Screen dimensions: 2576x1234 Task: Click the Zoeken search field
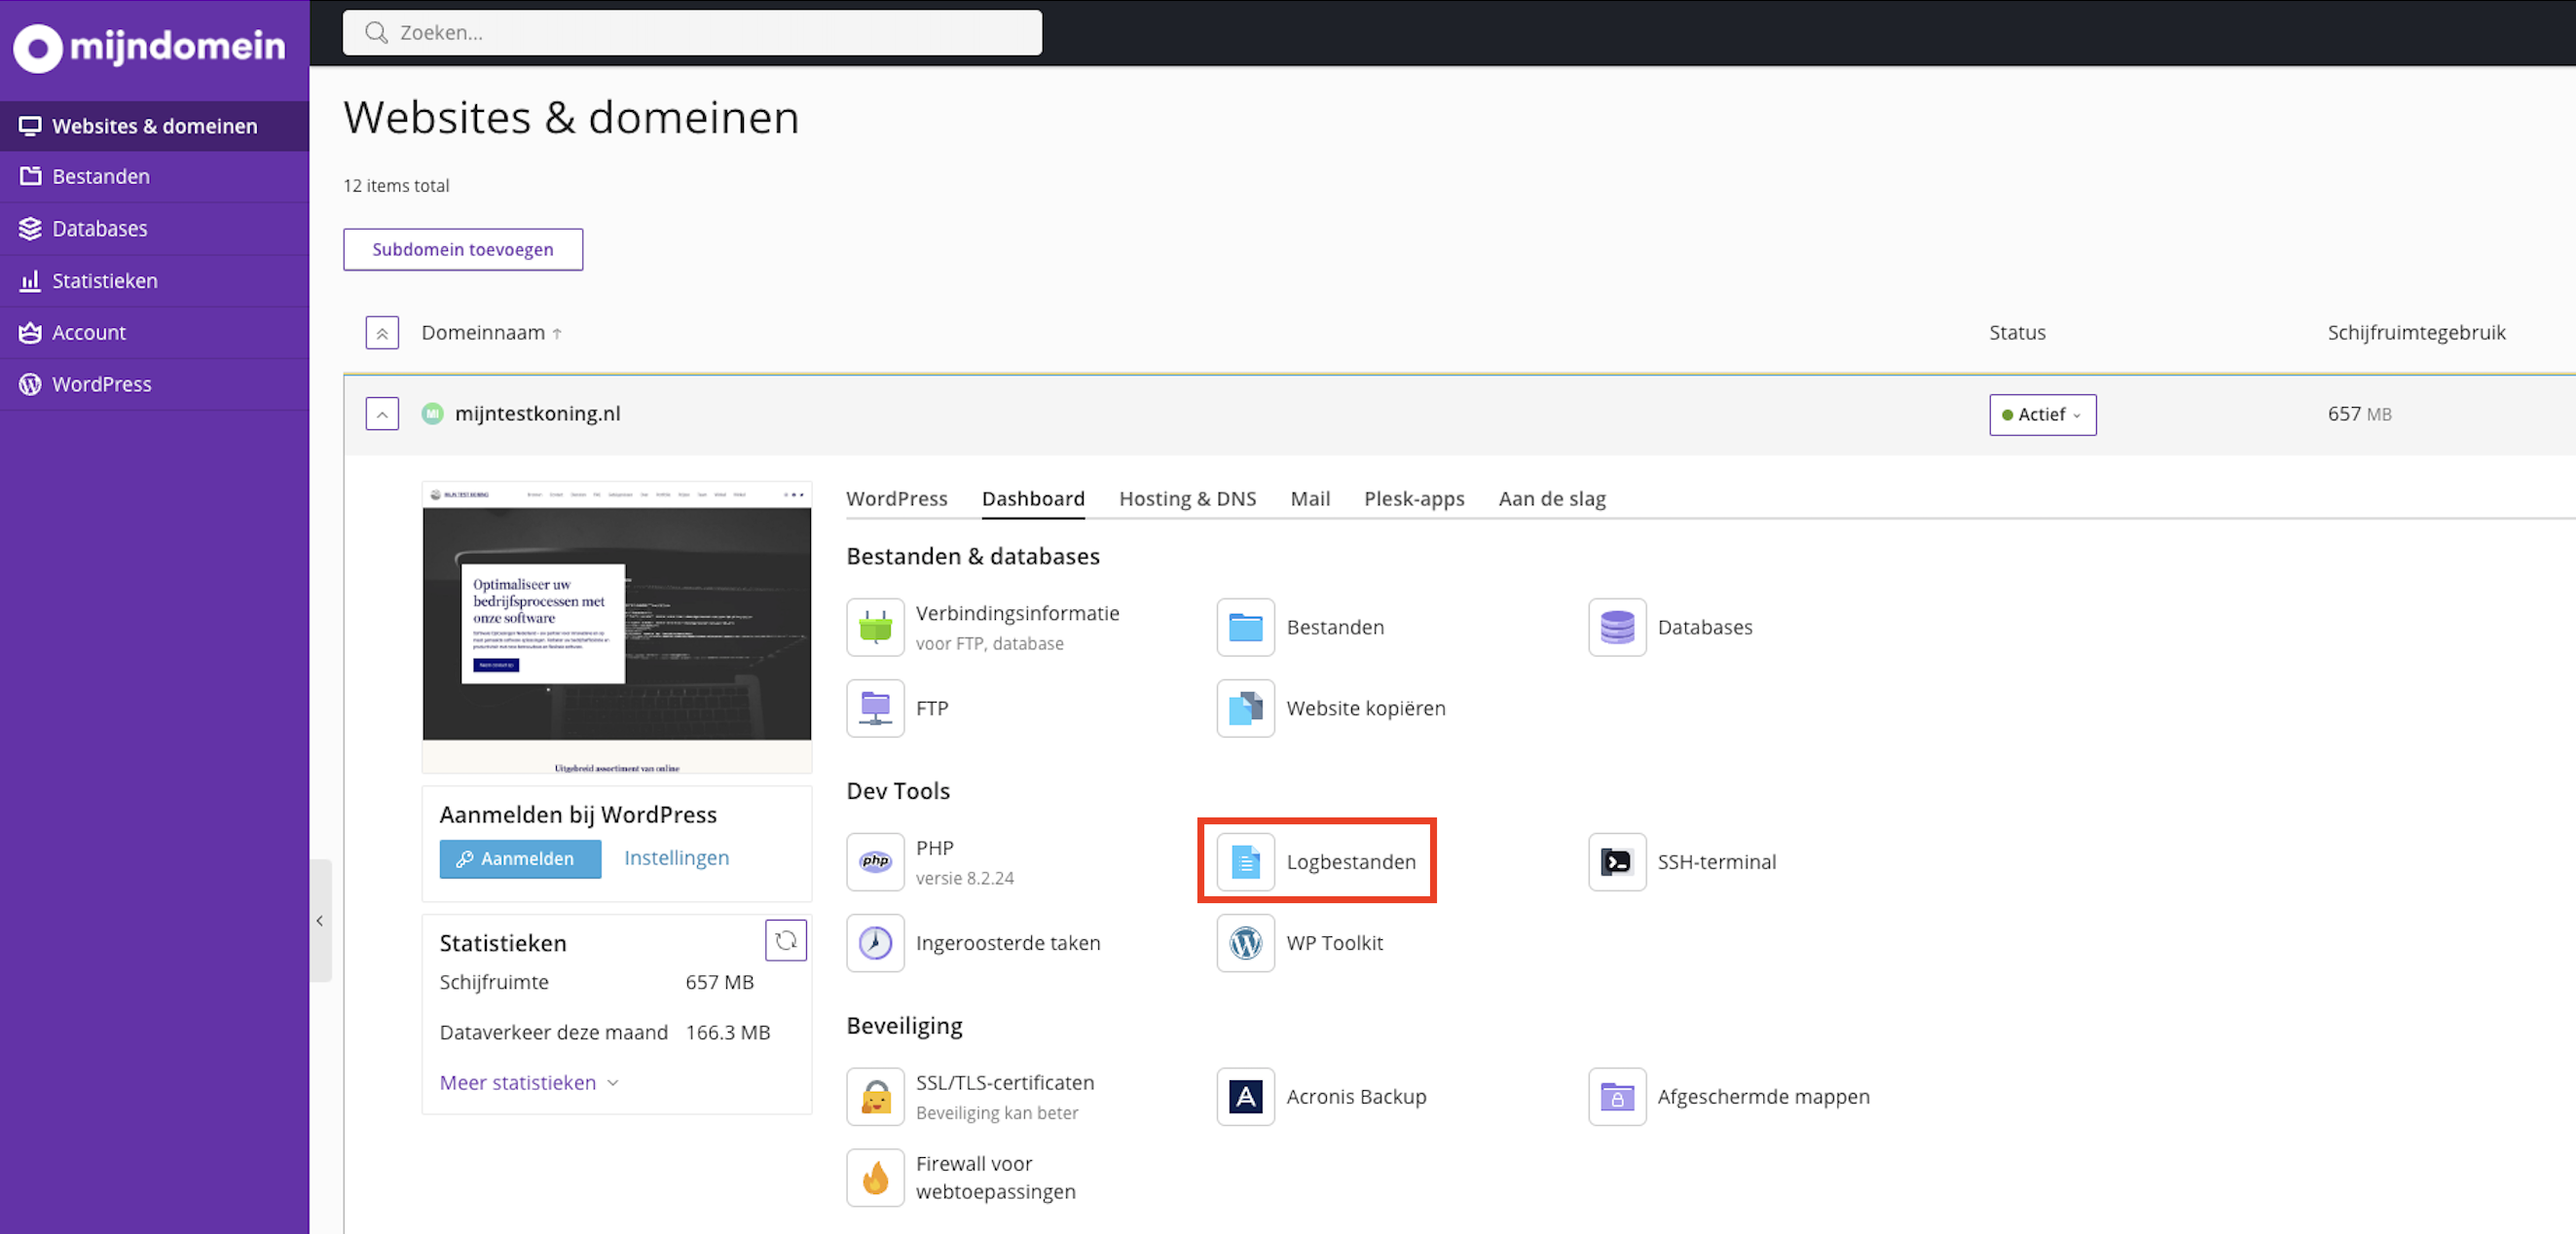[692, 32]
